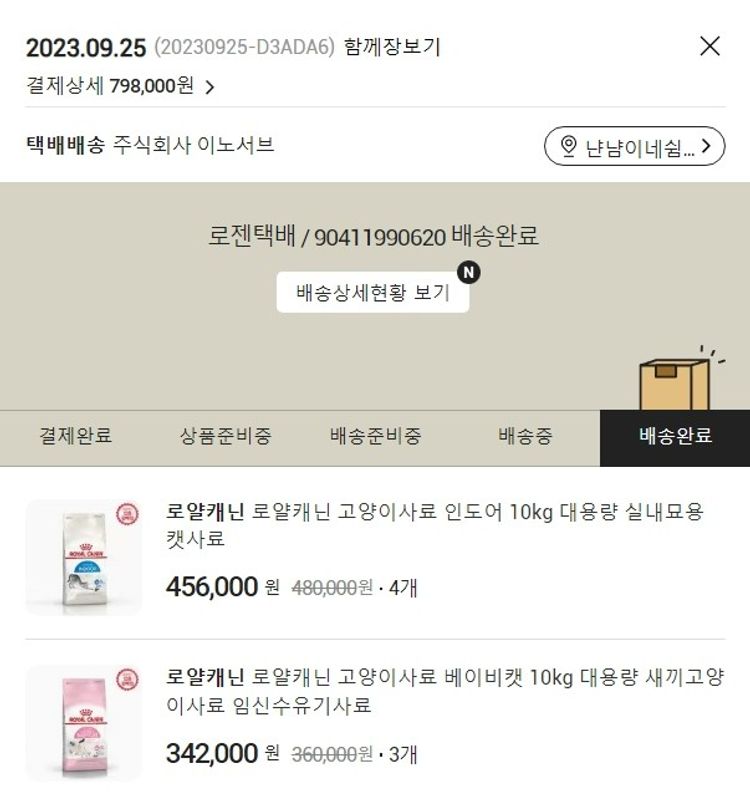Click the delivery box illustration icon
The width and height of the screenshot is (750, 808).
point(679,380)
